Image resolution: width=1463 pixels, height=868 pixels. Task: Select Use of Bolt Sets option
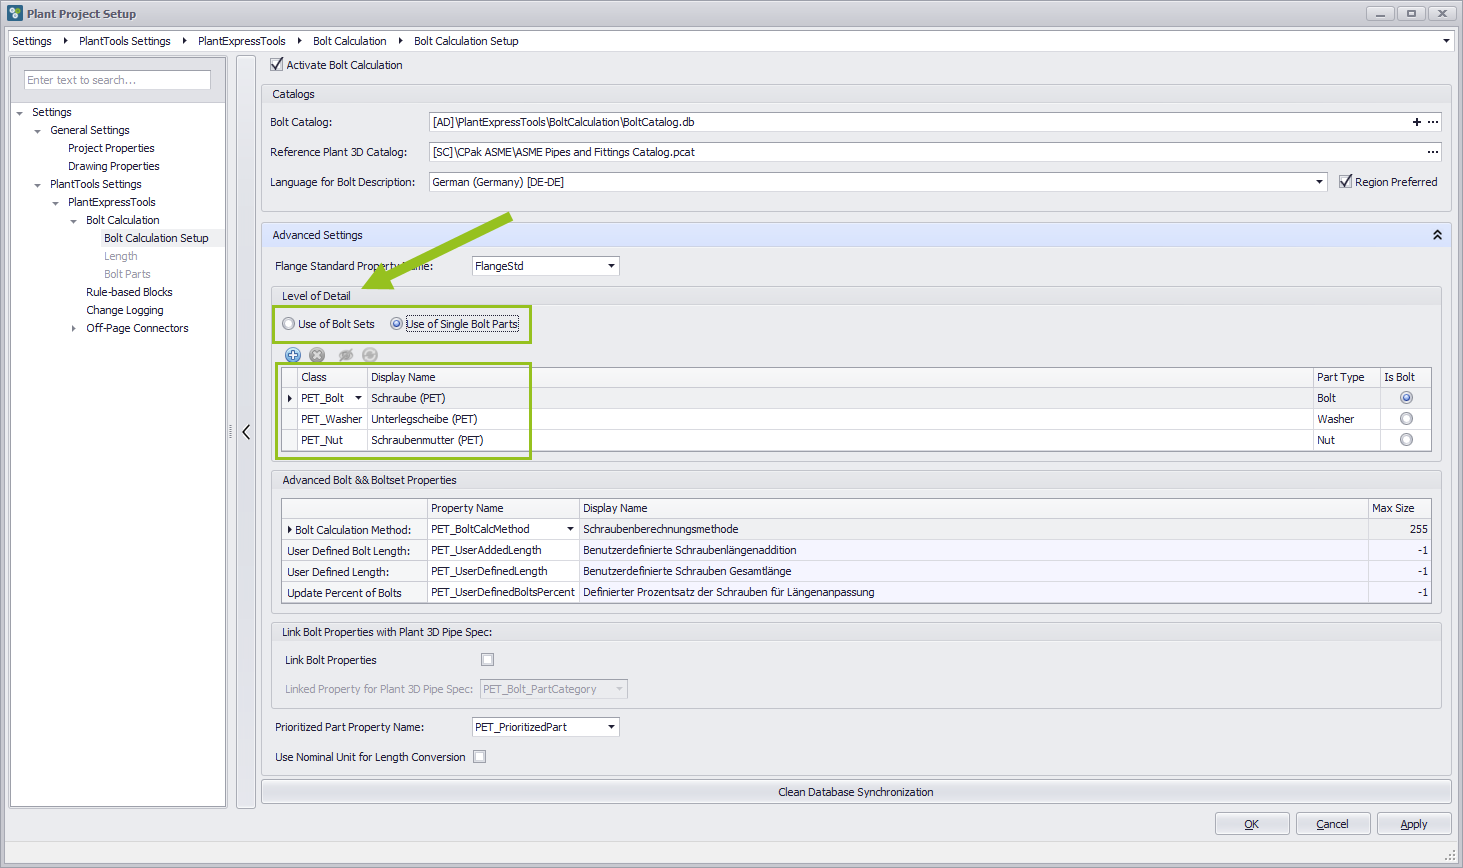[288, 324]
